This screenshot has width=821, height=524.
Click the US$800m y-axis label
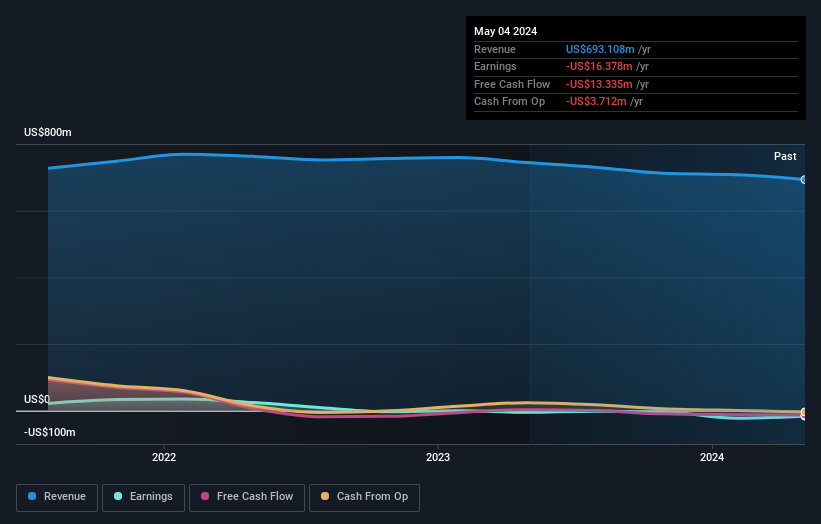48,132
